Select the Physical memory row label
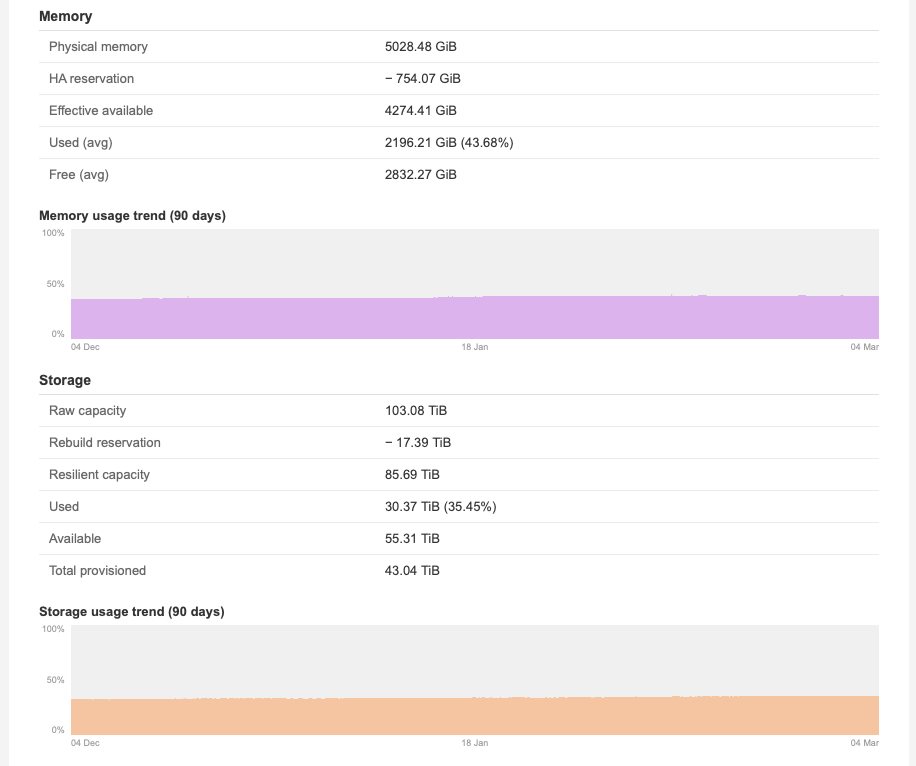Viewport: 916px width, 766px height. (x=98, y=47)
